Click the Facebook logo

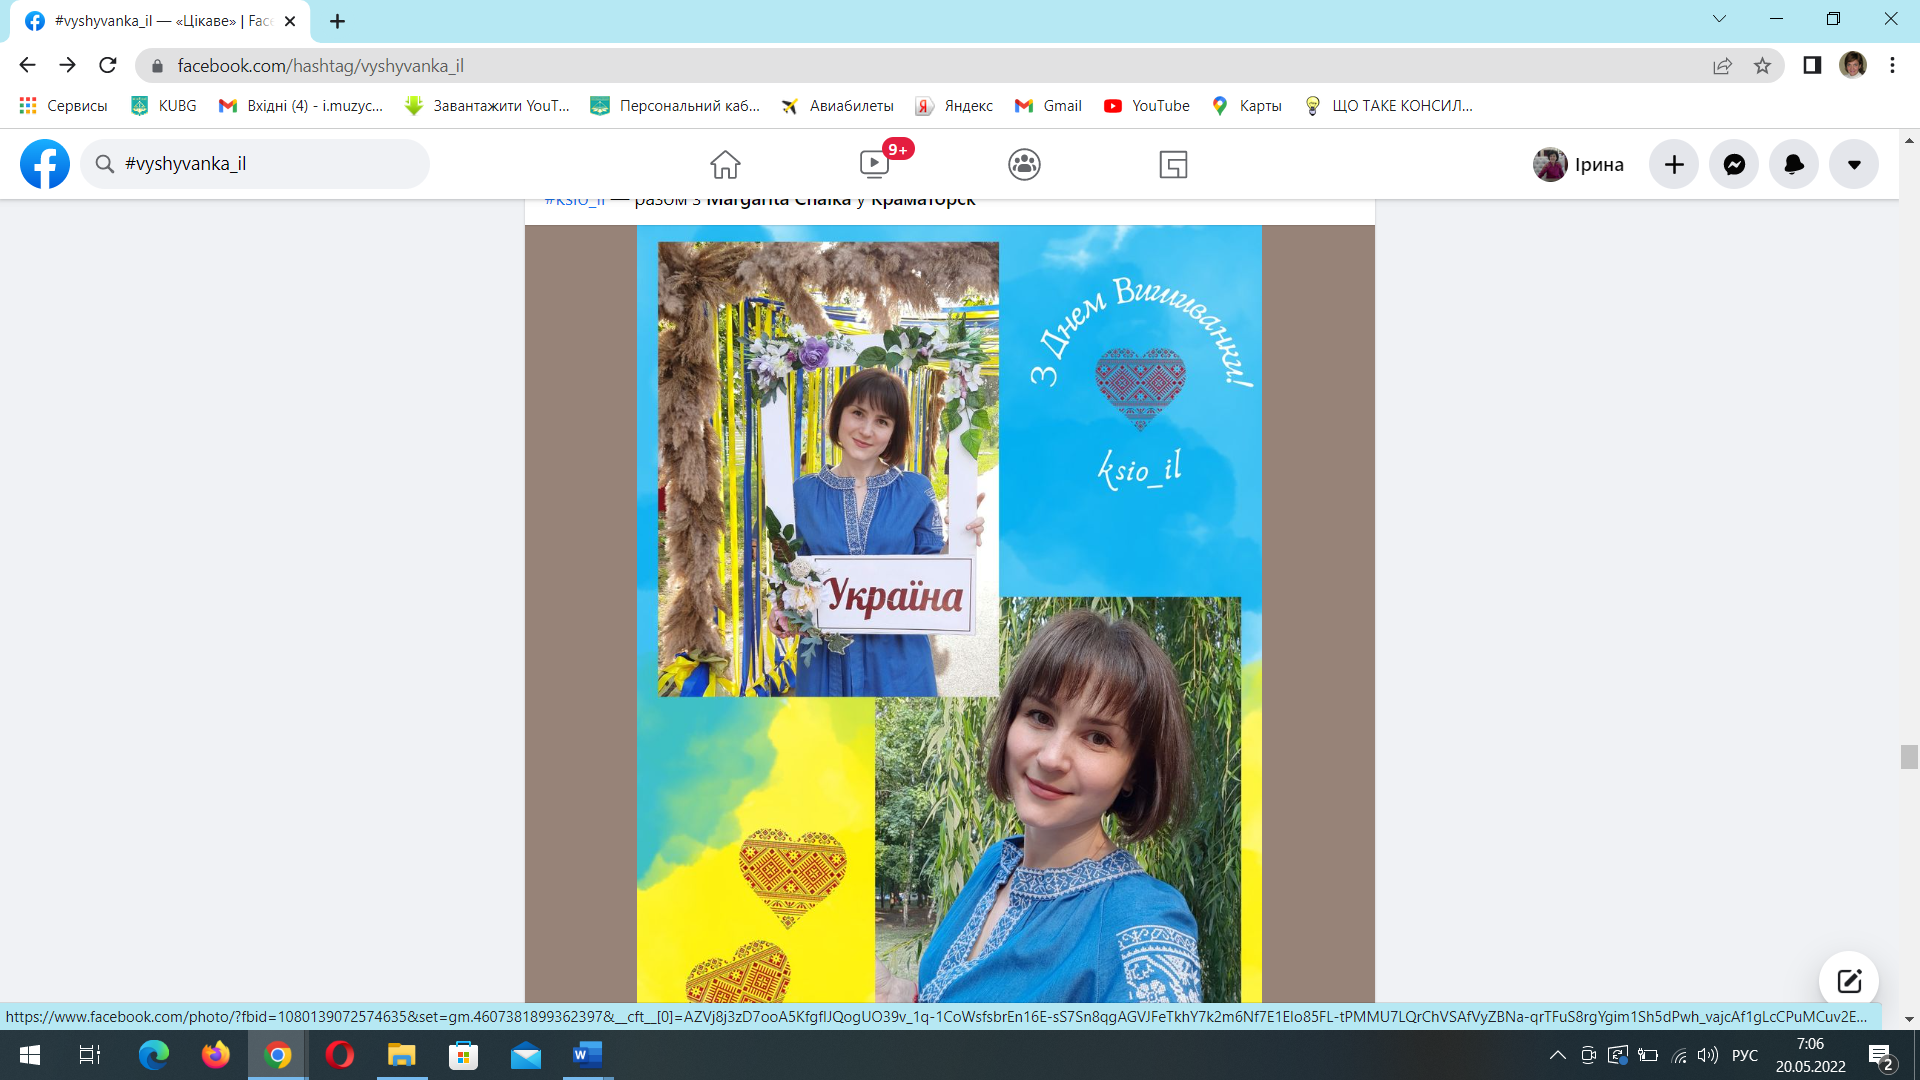45,164
